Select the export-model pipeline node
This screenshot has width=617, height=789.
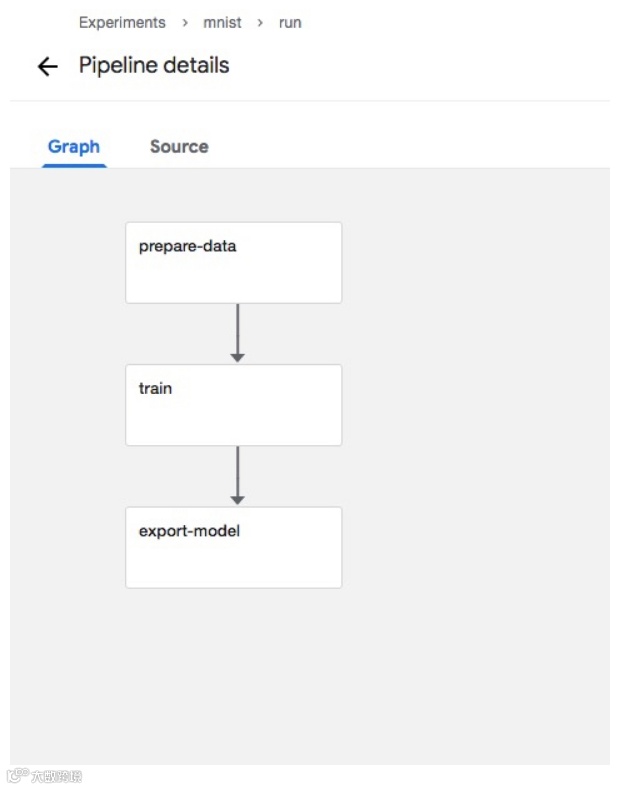point(233,547)
